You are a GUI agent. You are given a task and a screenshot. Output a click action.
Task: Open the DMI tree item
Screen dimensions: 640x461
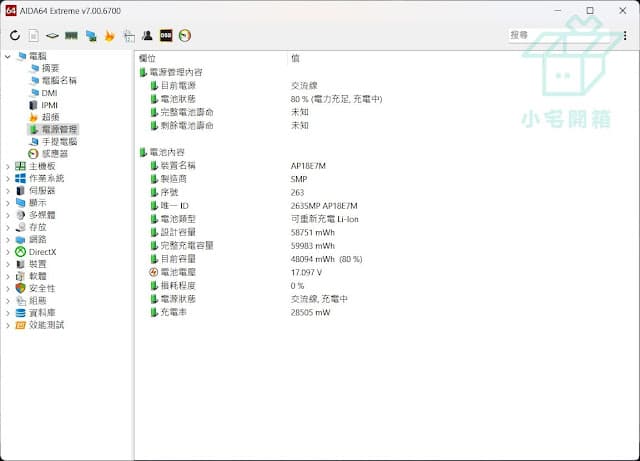[44, 93]
